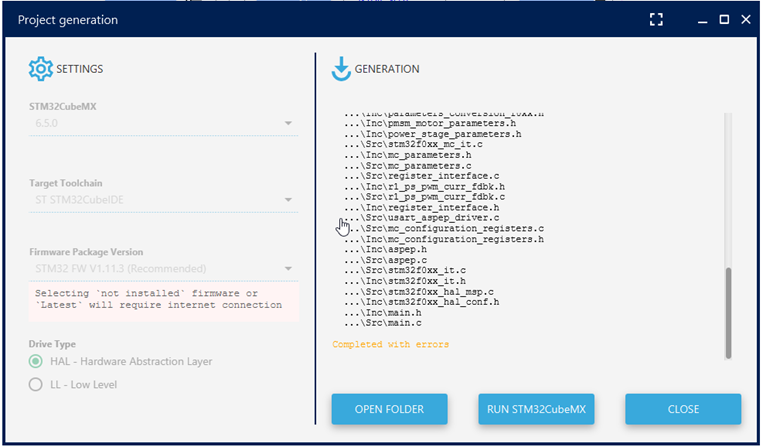
Task: Click the ...\Src\main.c log line
Action: point(383,323)
